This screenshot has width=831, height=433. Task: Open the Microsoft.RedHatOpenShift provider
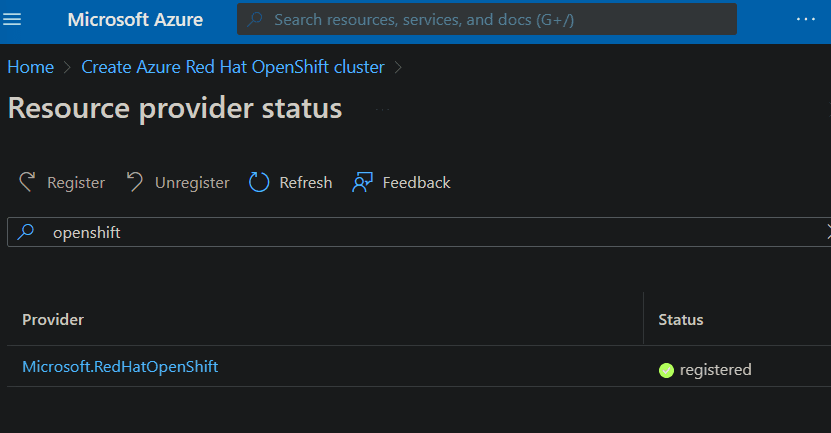click(120, 367)
